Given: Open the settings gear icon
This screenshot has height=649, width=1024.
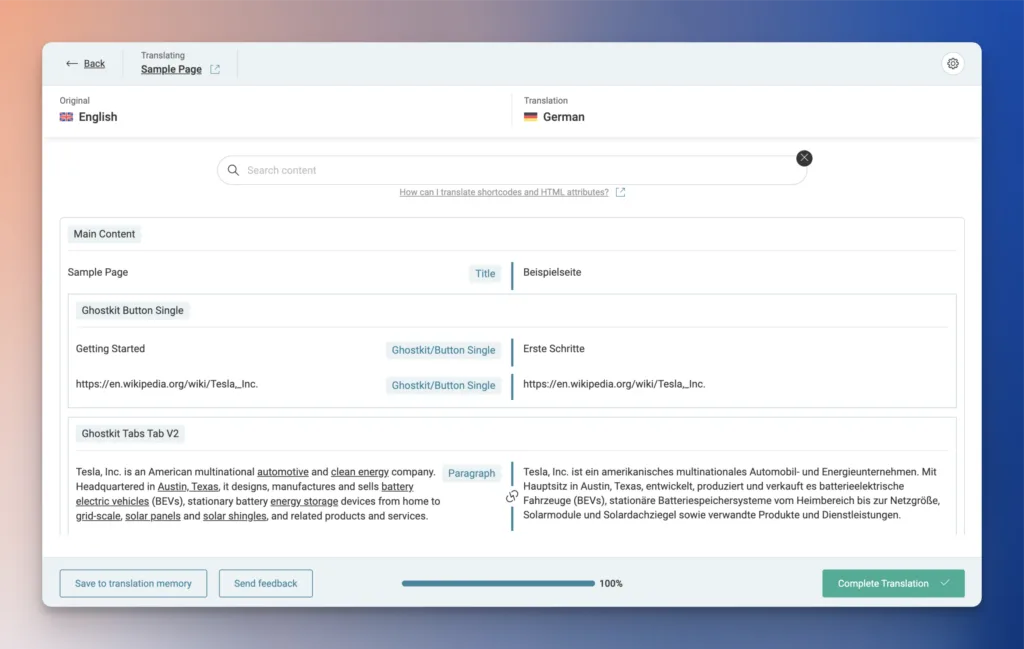Looking at the screenshot, I should coord(952,64).
